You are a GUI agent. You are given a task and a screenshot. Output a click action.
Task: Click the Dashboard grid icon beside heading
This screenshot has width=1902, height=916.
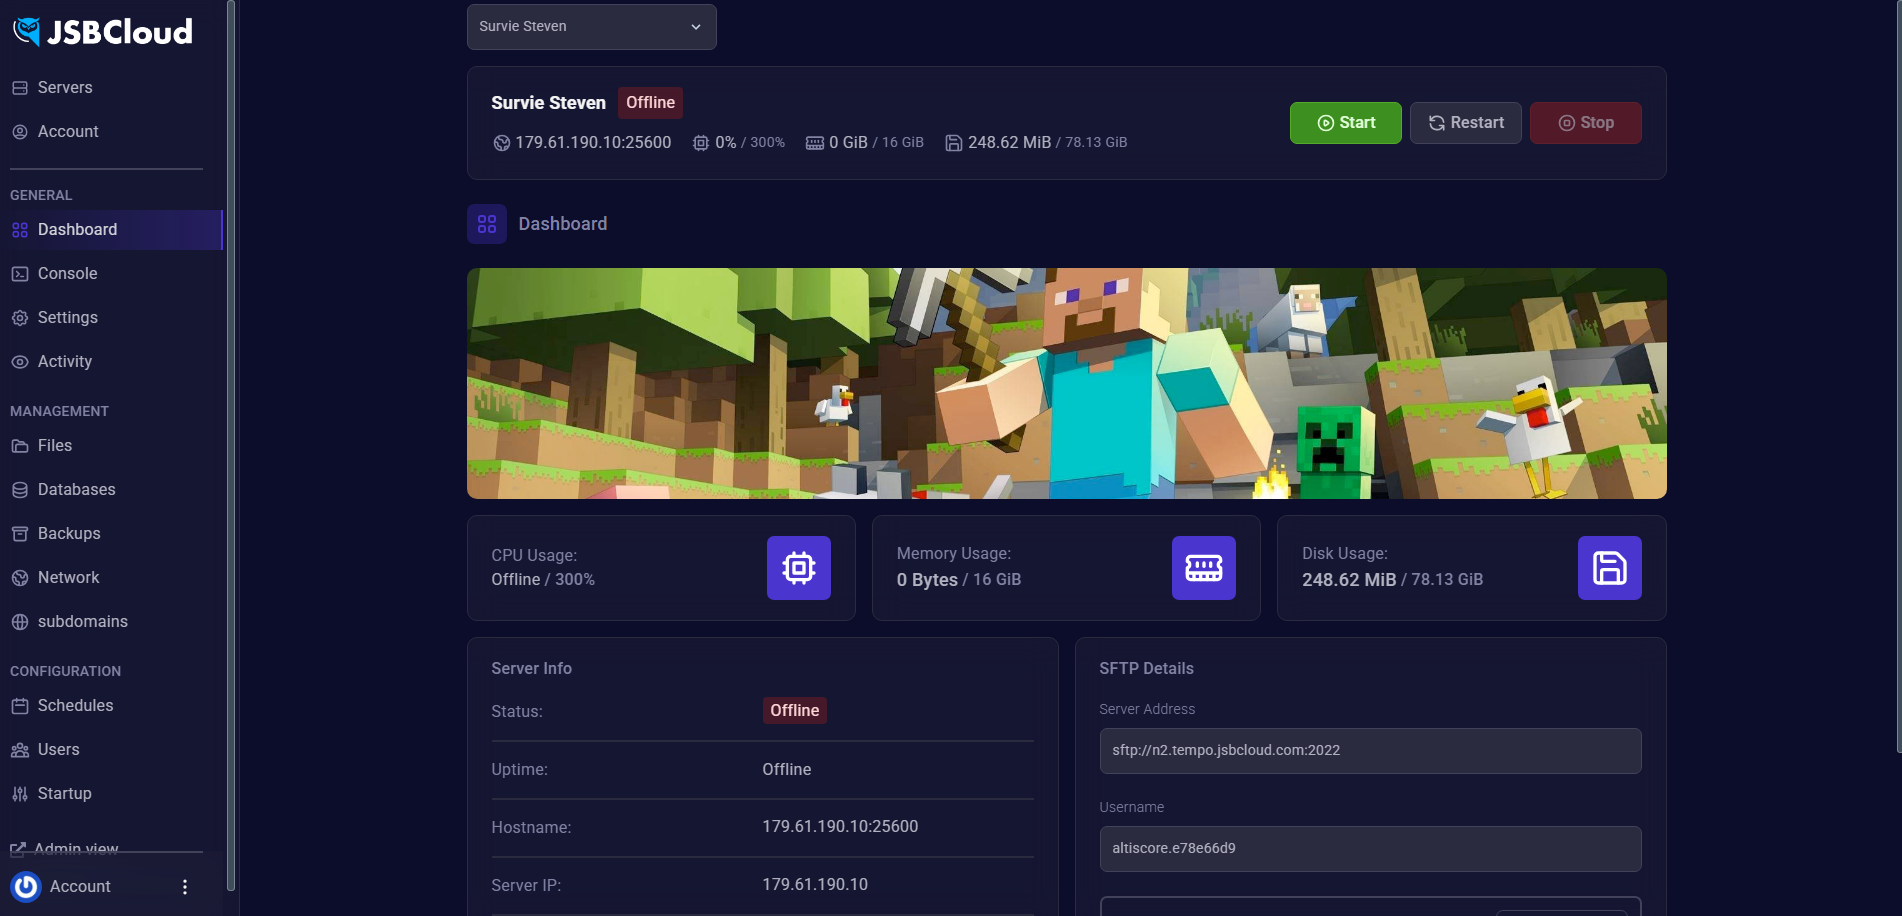tap(487, 224)
